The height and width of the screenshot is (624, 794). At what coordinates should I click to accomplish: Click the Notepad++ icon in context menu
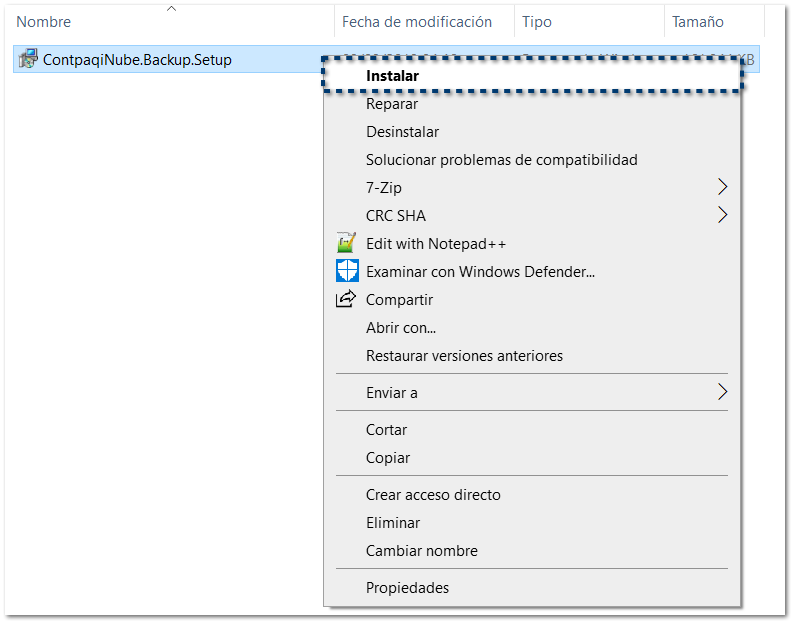pyautogui.click(x=347, y=243)
